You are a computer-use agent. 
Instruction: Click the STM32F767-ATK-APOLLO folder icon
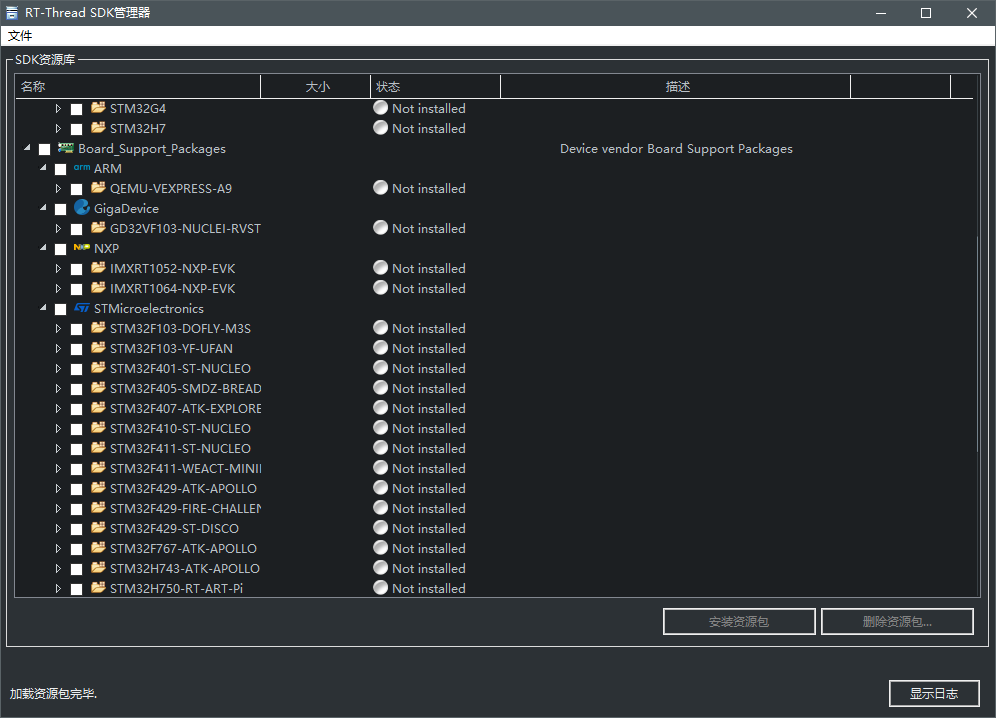98,548
